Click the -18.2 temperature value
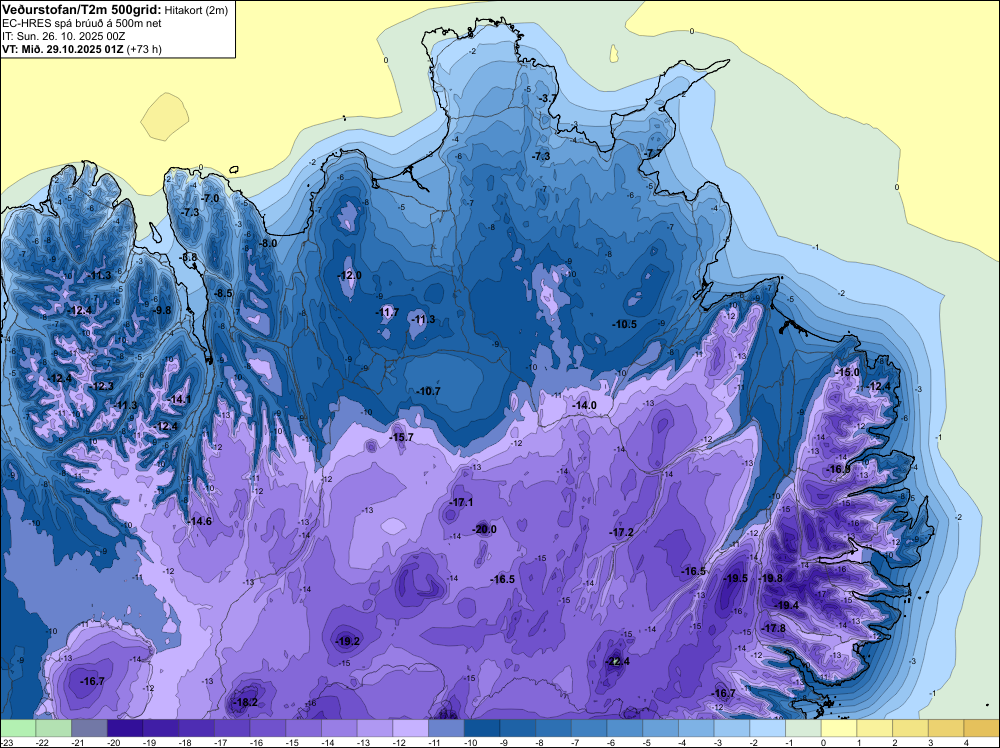Viewport: 1000px width, 748px height. coord(246,702)
